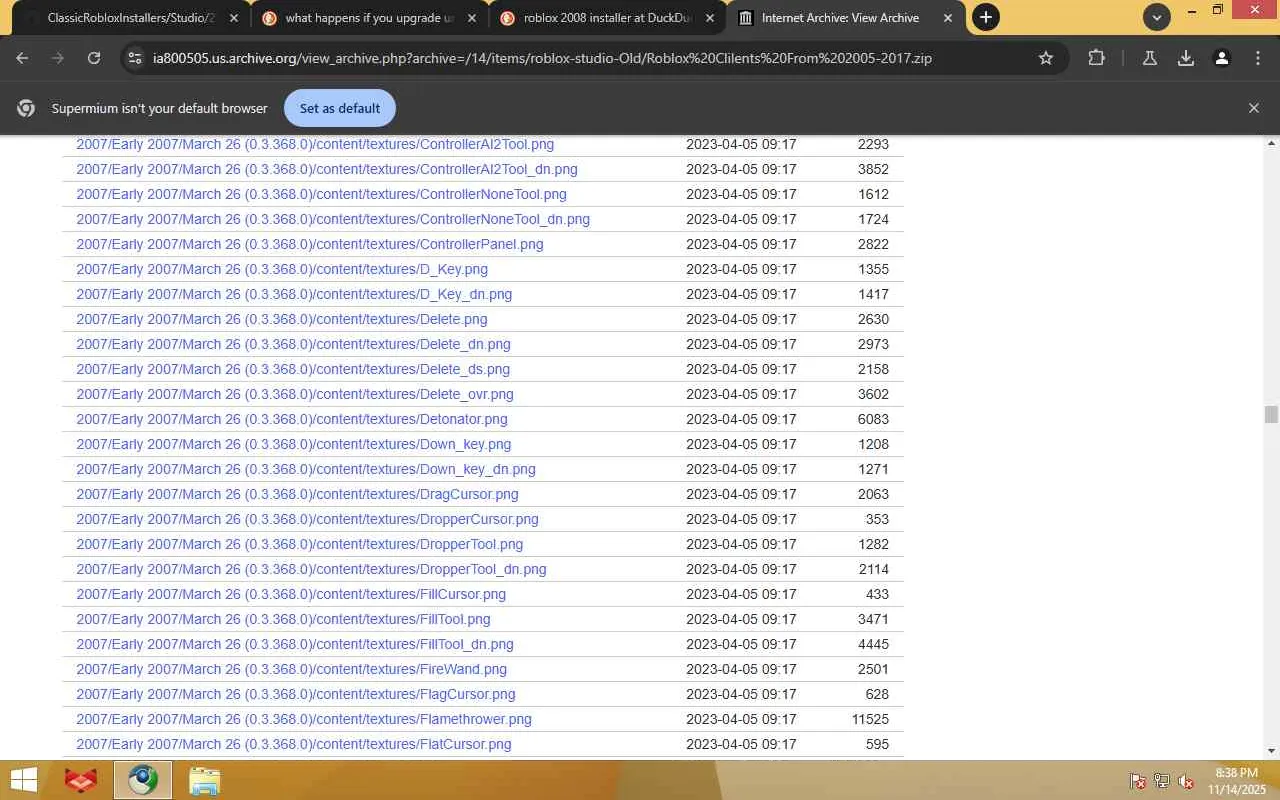
Task: Open the ControllerPanel.png file link
Action: pos(310,244)
